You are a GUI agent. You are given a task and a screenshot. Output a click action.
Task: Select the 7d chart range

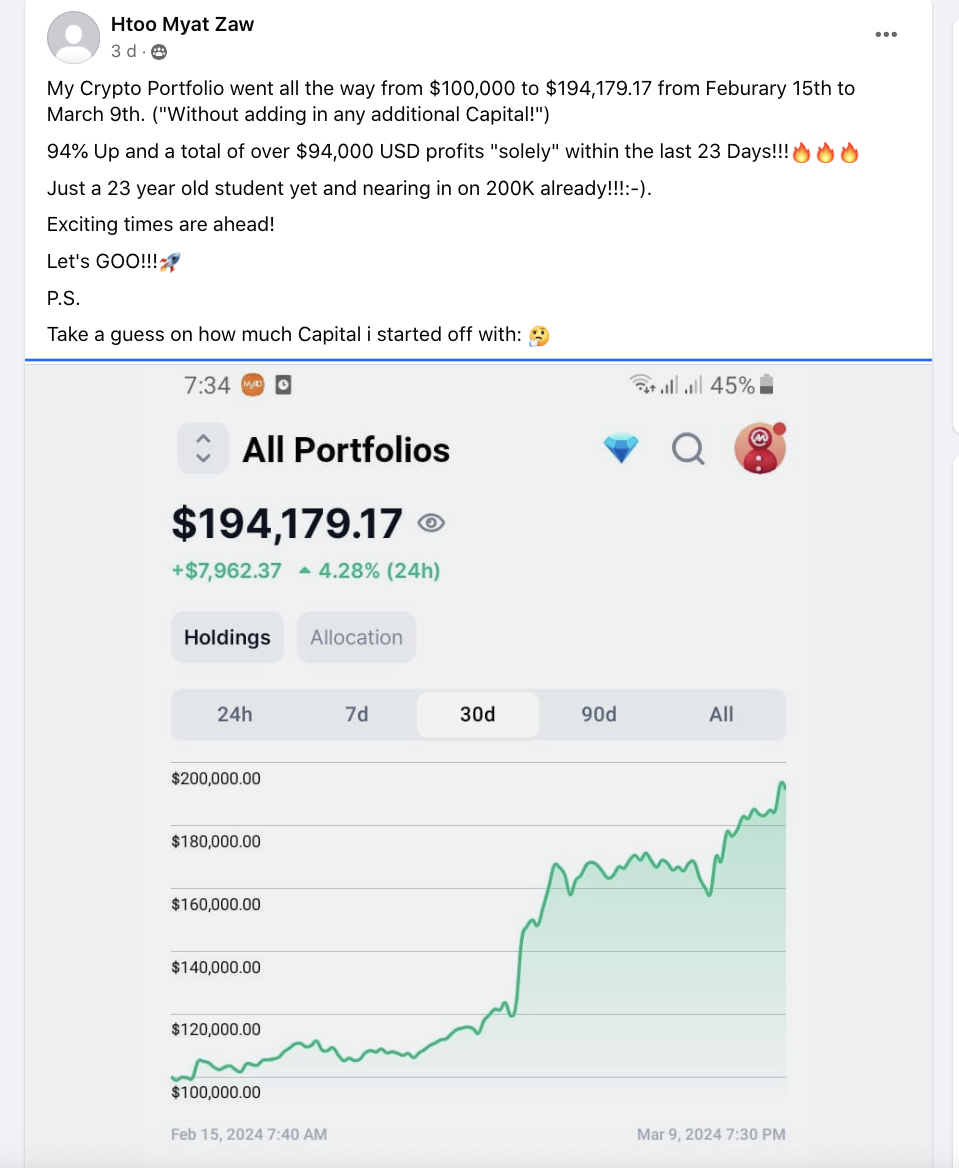[356, 714]
